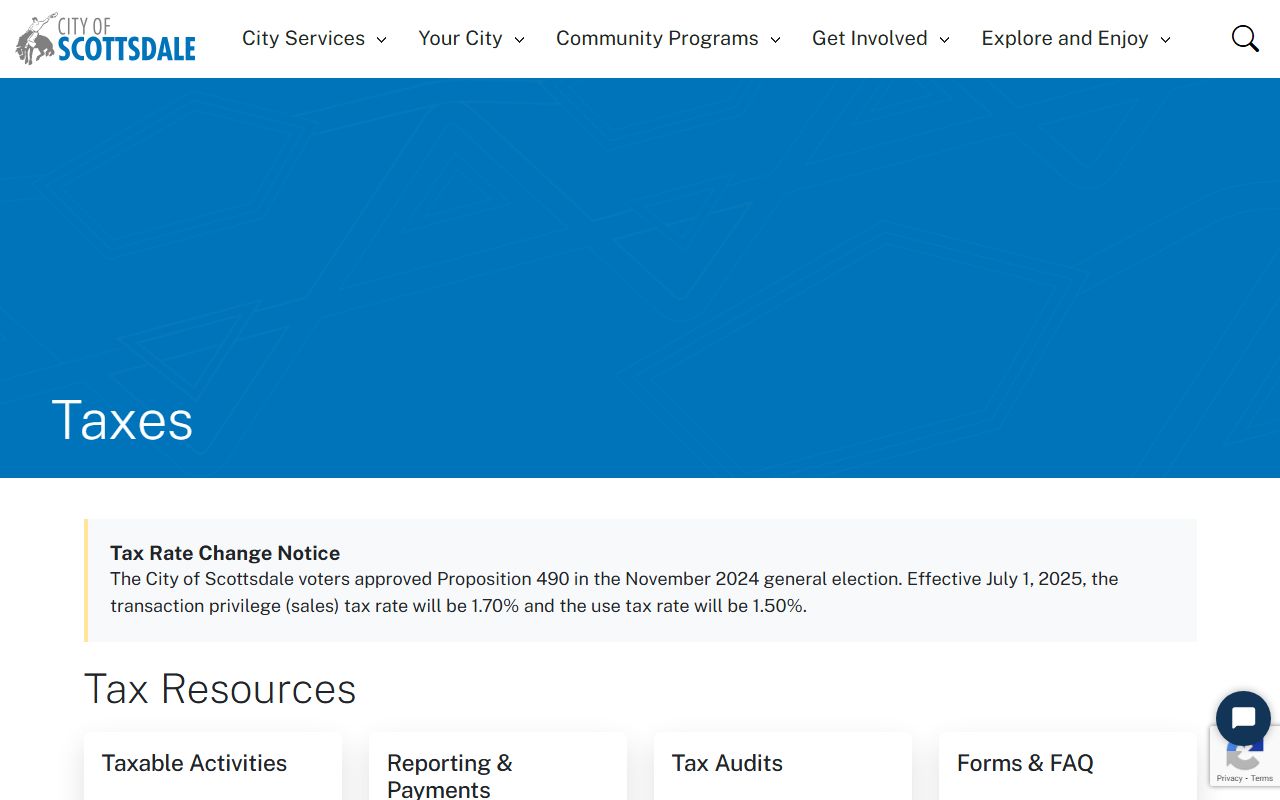
Task: Click the Proposition 490 notice paragraph
Action: (x=614, y=592)
